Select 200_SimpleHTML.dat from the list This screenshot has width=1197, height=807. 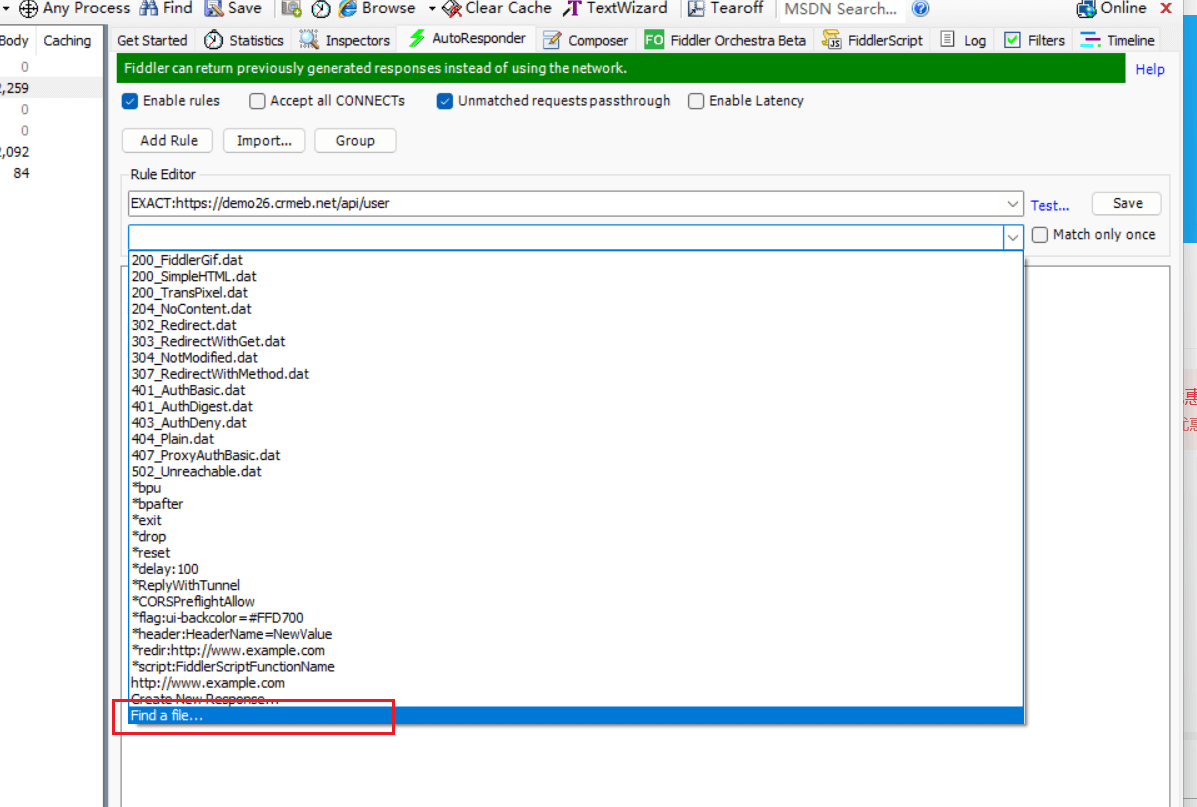coord(576,276)
